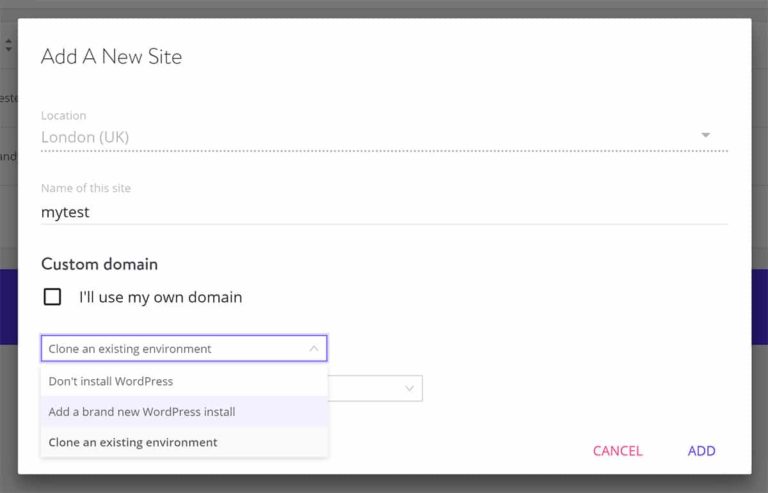Click the "Add A New Site" dialog title

click(111, 57)
